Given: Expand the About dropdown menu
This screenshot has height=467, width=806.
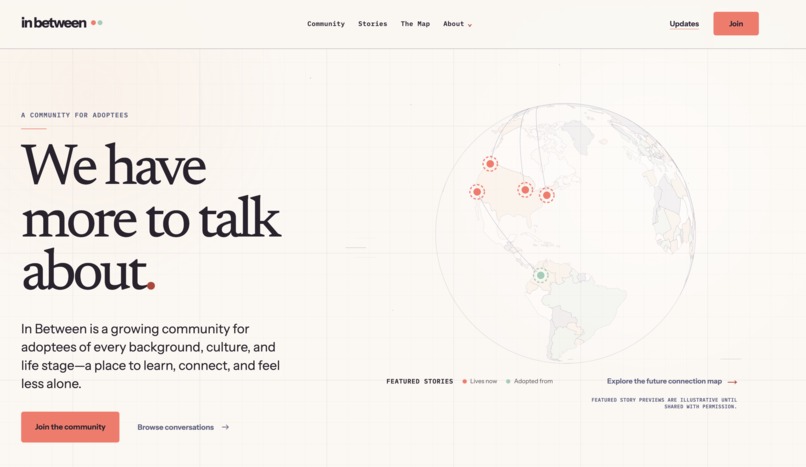Looking at the screenshot, I should pos(457,24).
